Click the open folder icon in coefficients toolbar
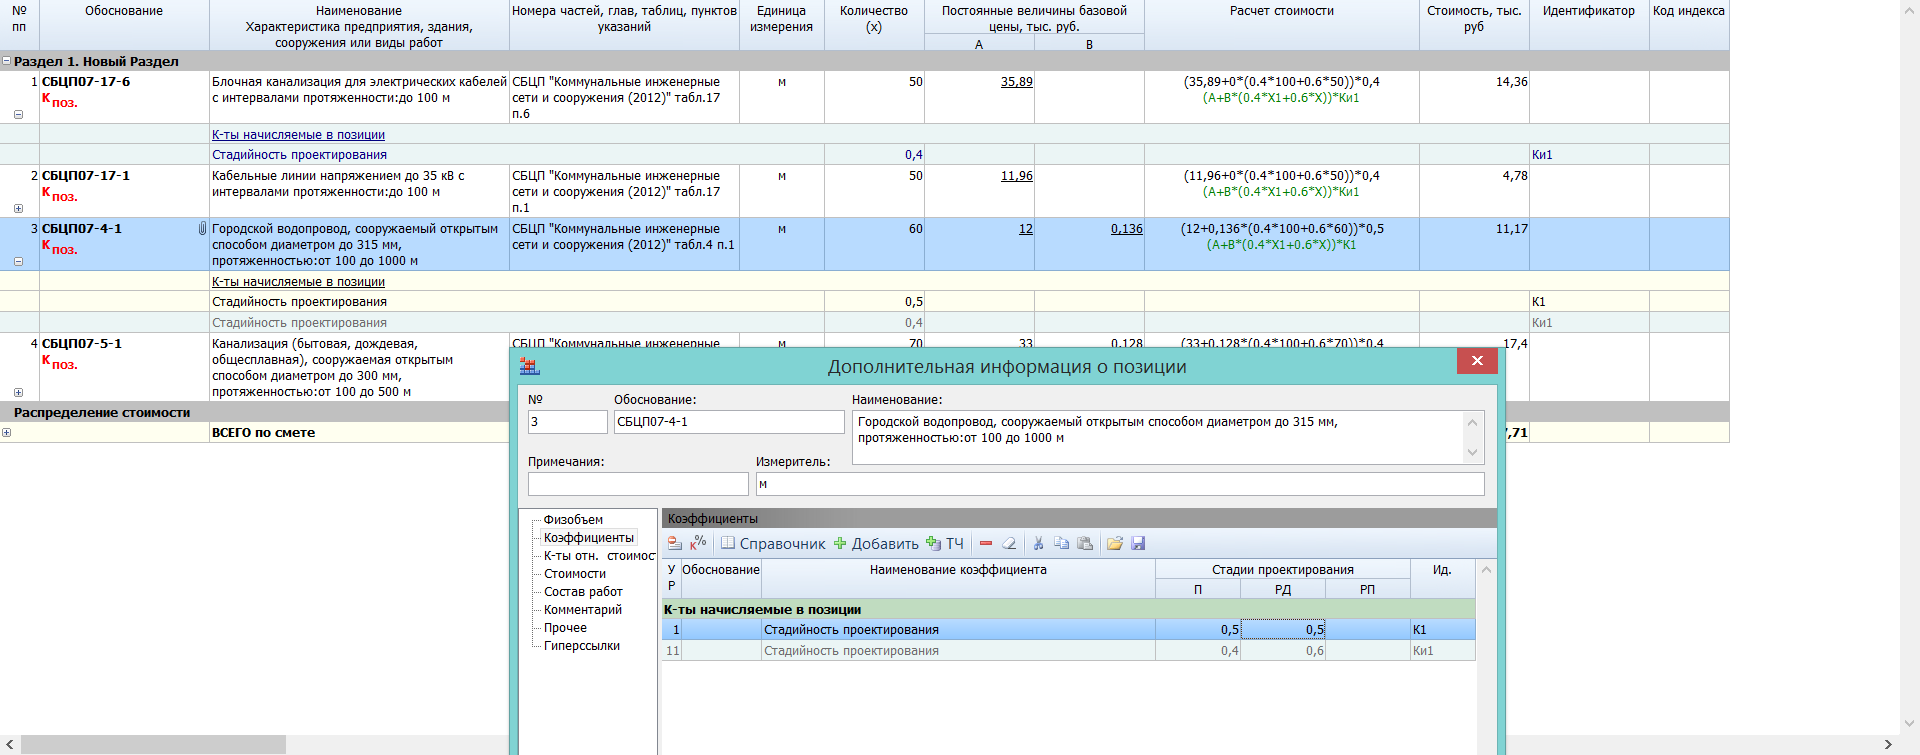Viewport: 1920px width, 755px height. pyautogui.click(x=1114, y=544)
